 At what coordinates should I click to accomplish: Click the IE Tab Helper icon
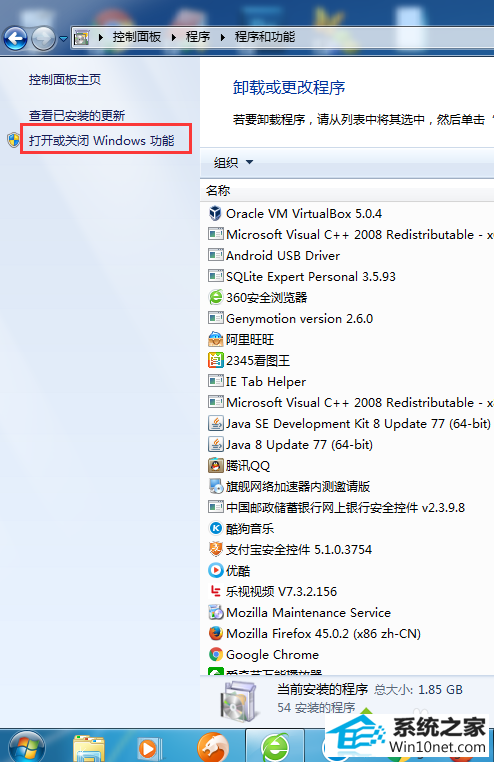click(x=215, y=381)
